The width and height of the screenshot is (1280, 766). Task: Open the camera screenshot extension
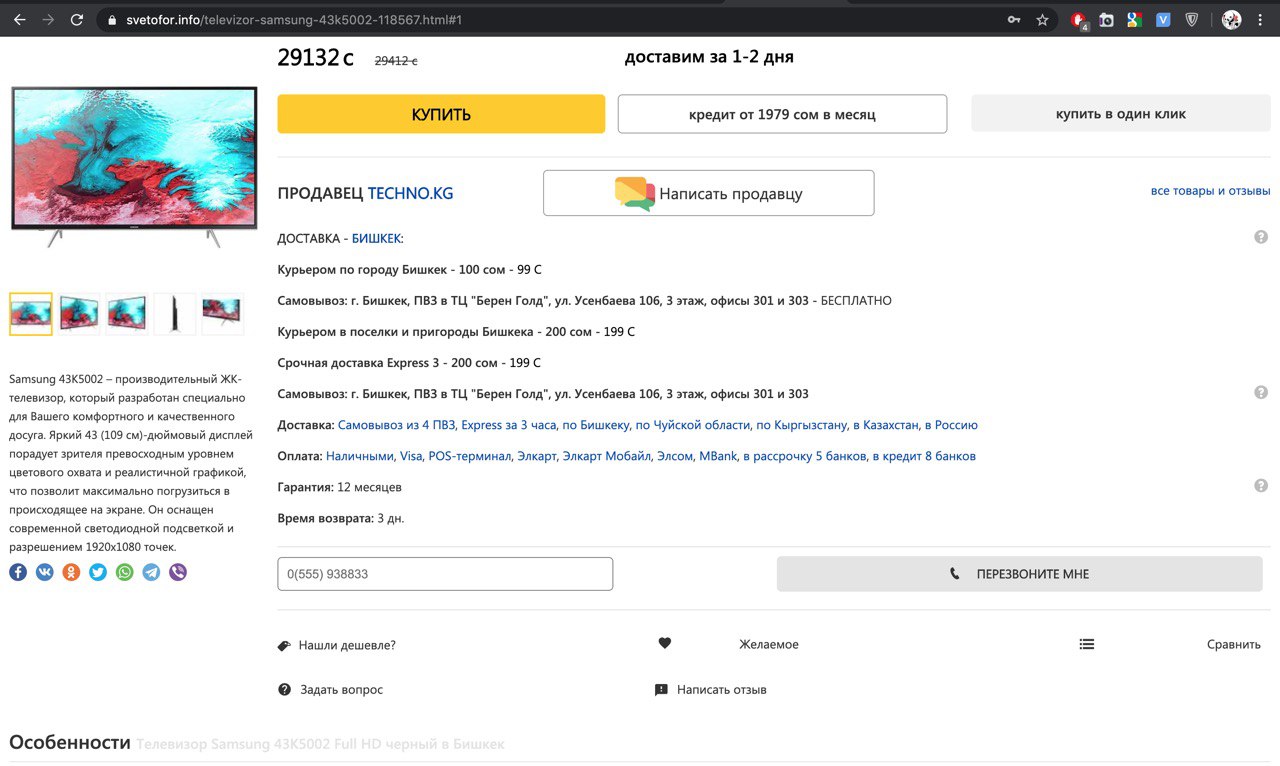(1106, 20)
